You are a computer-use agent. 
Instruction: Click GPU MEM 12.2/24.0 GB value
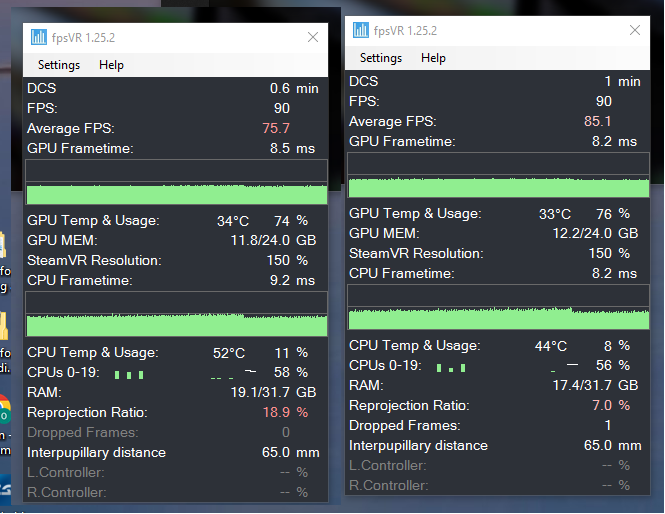[595, 233]
